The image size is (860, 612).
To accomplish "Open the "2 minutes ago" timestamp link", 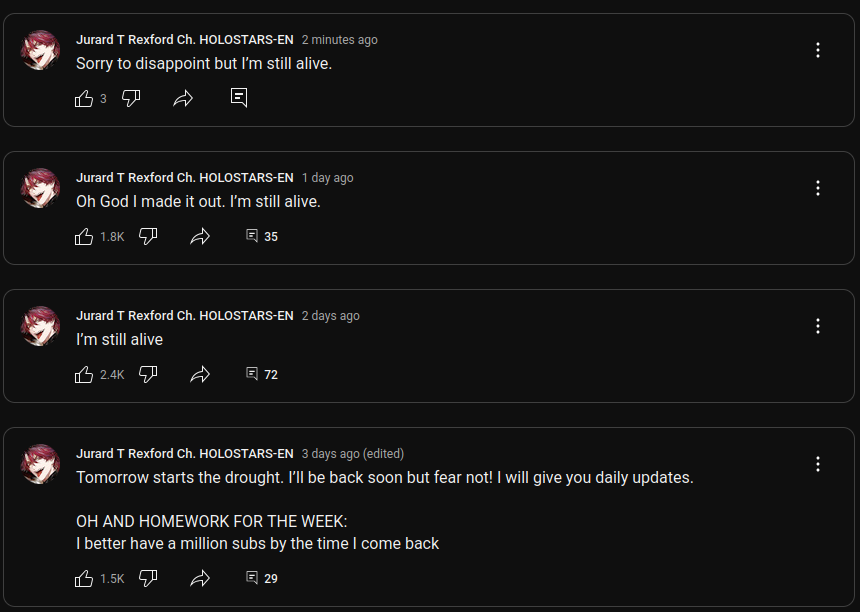I will point(339,40).
